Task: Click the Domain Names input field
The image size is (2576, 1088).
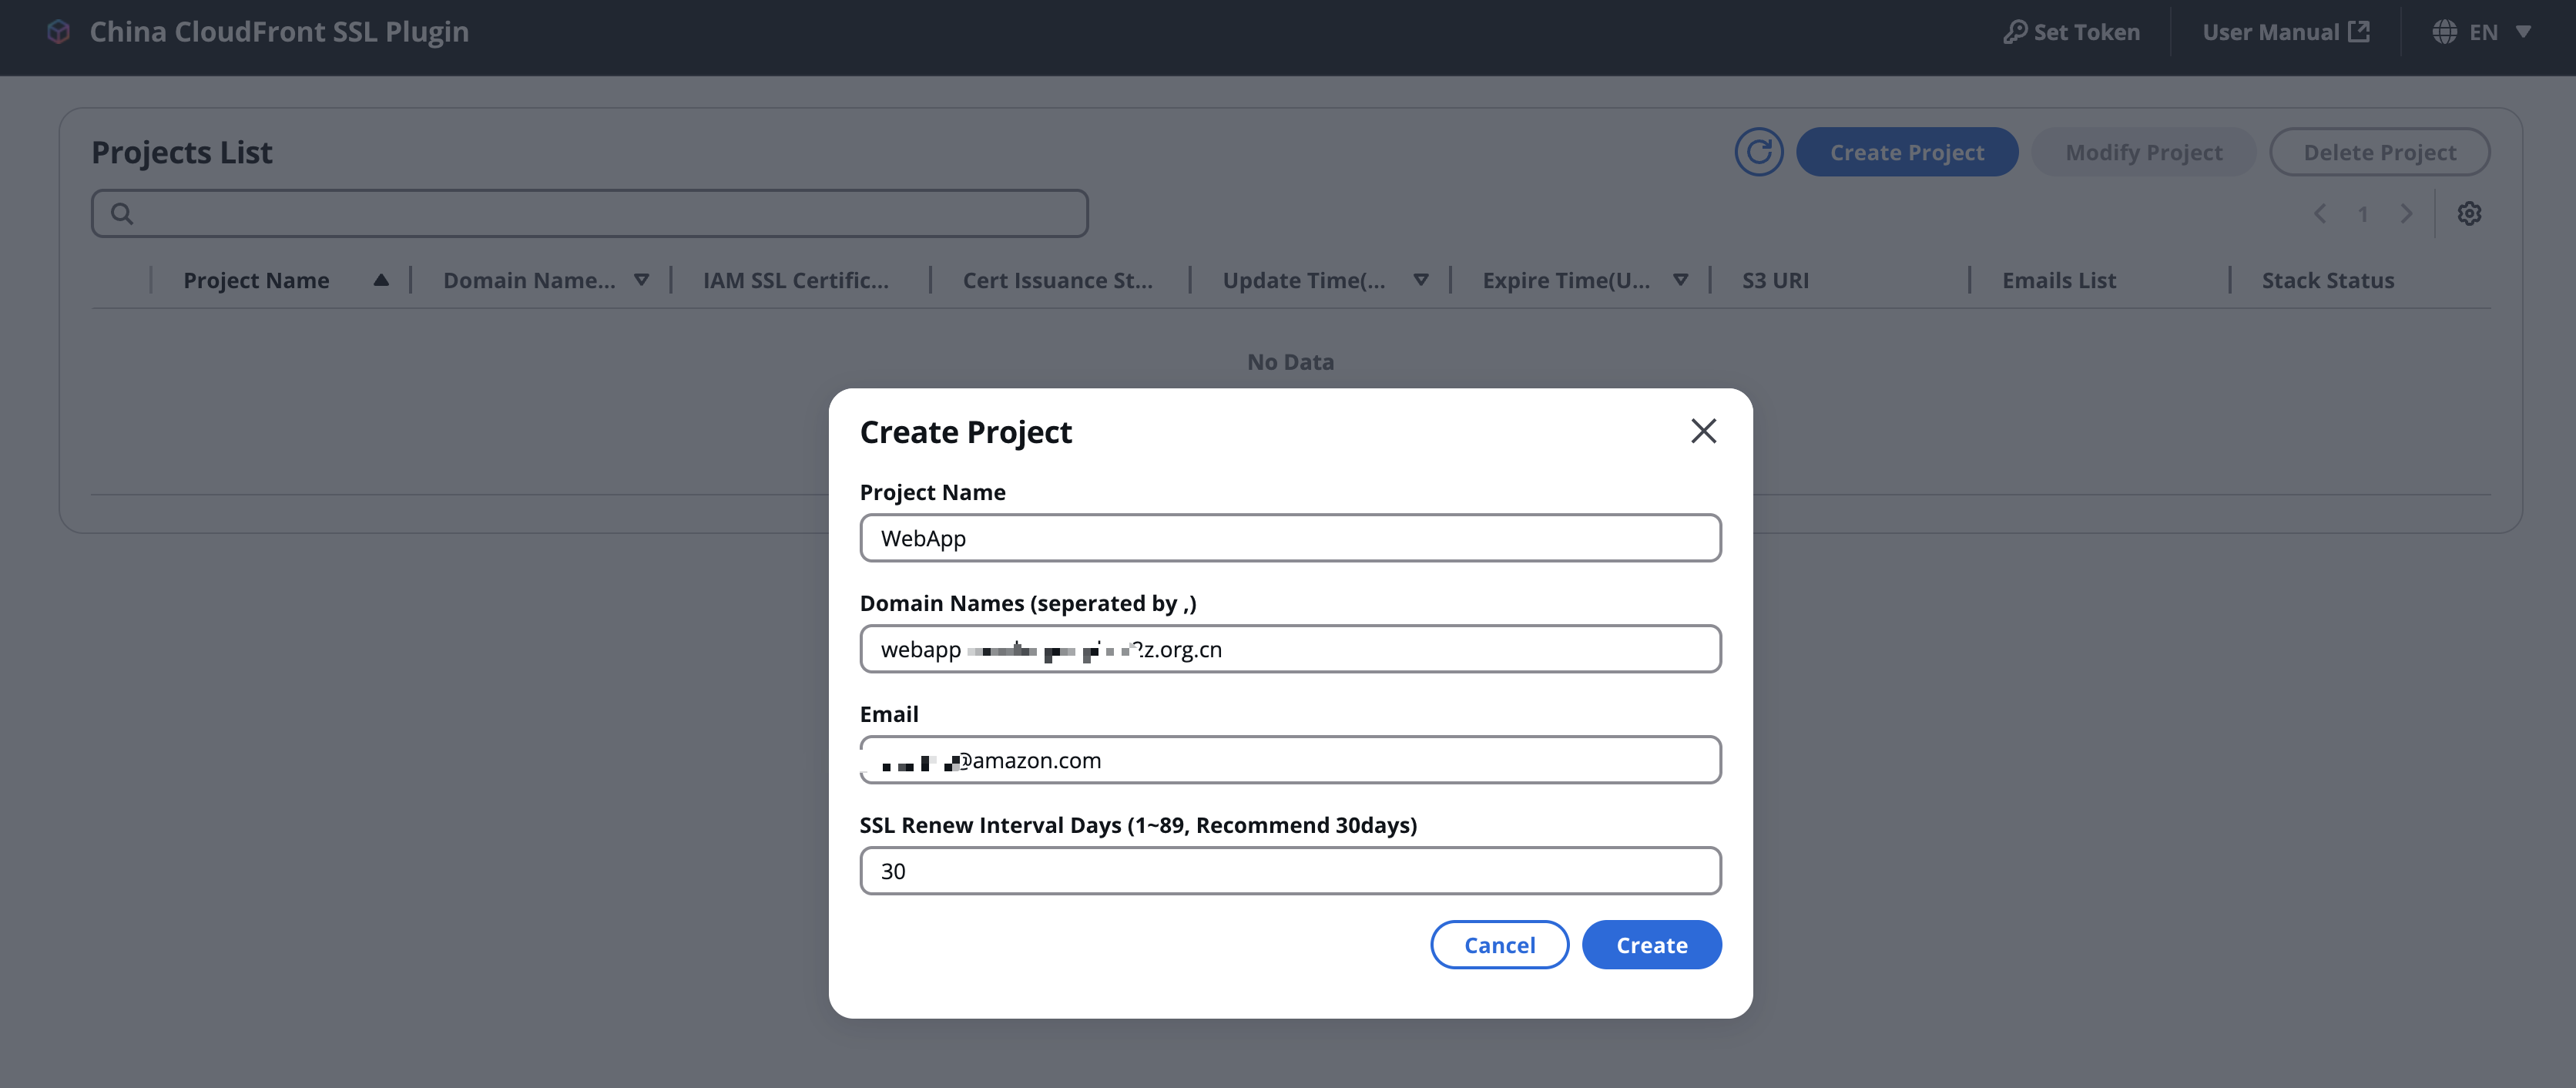Action: pyautogui.click(x=1290, y=649)
